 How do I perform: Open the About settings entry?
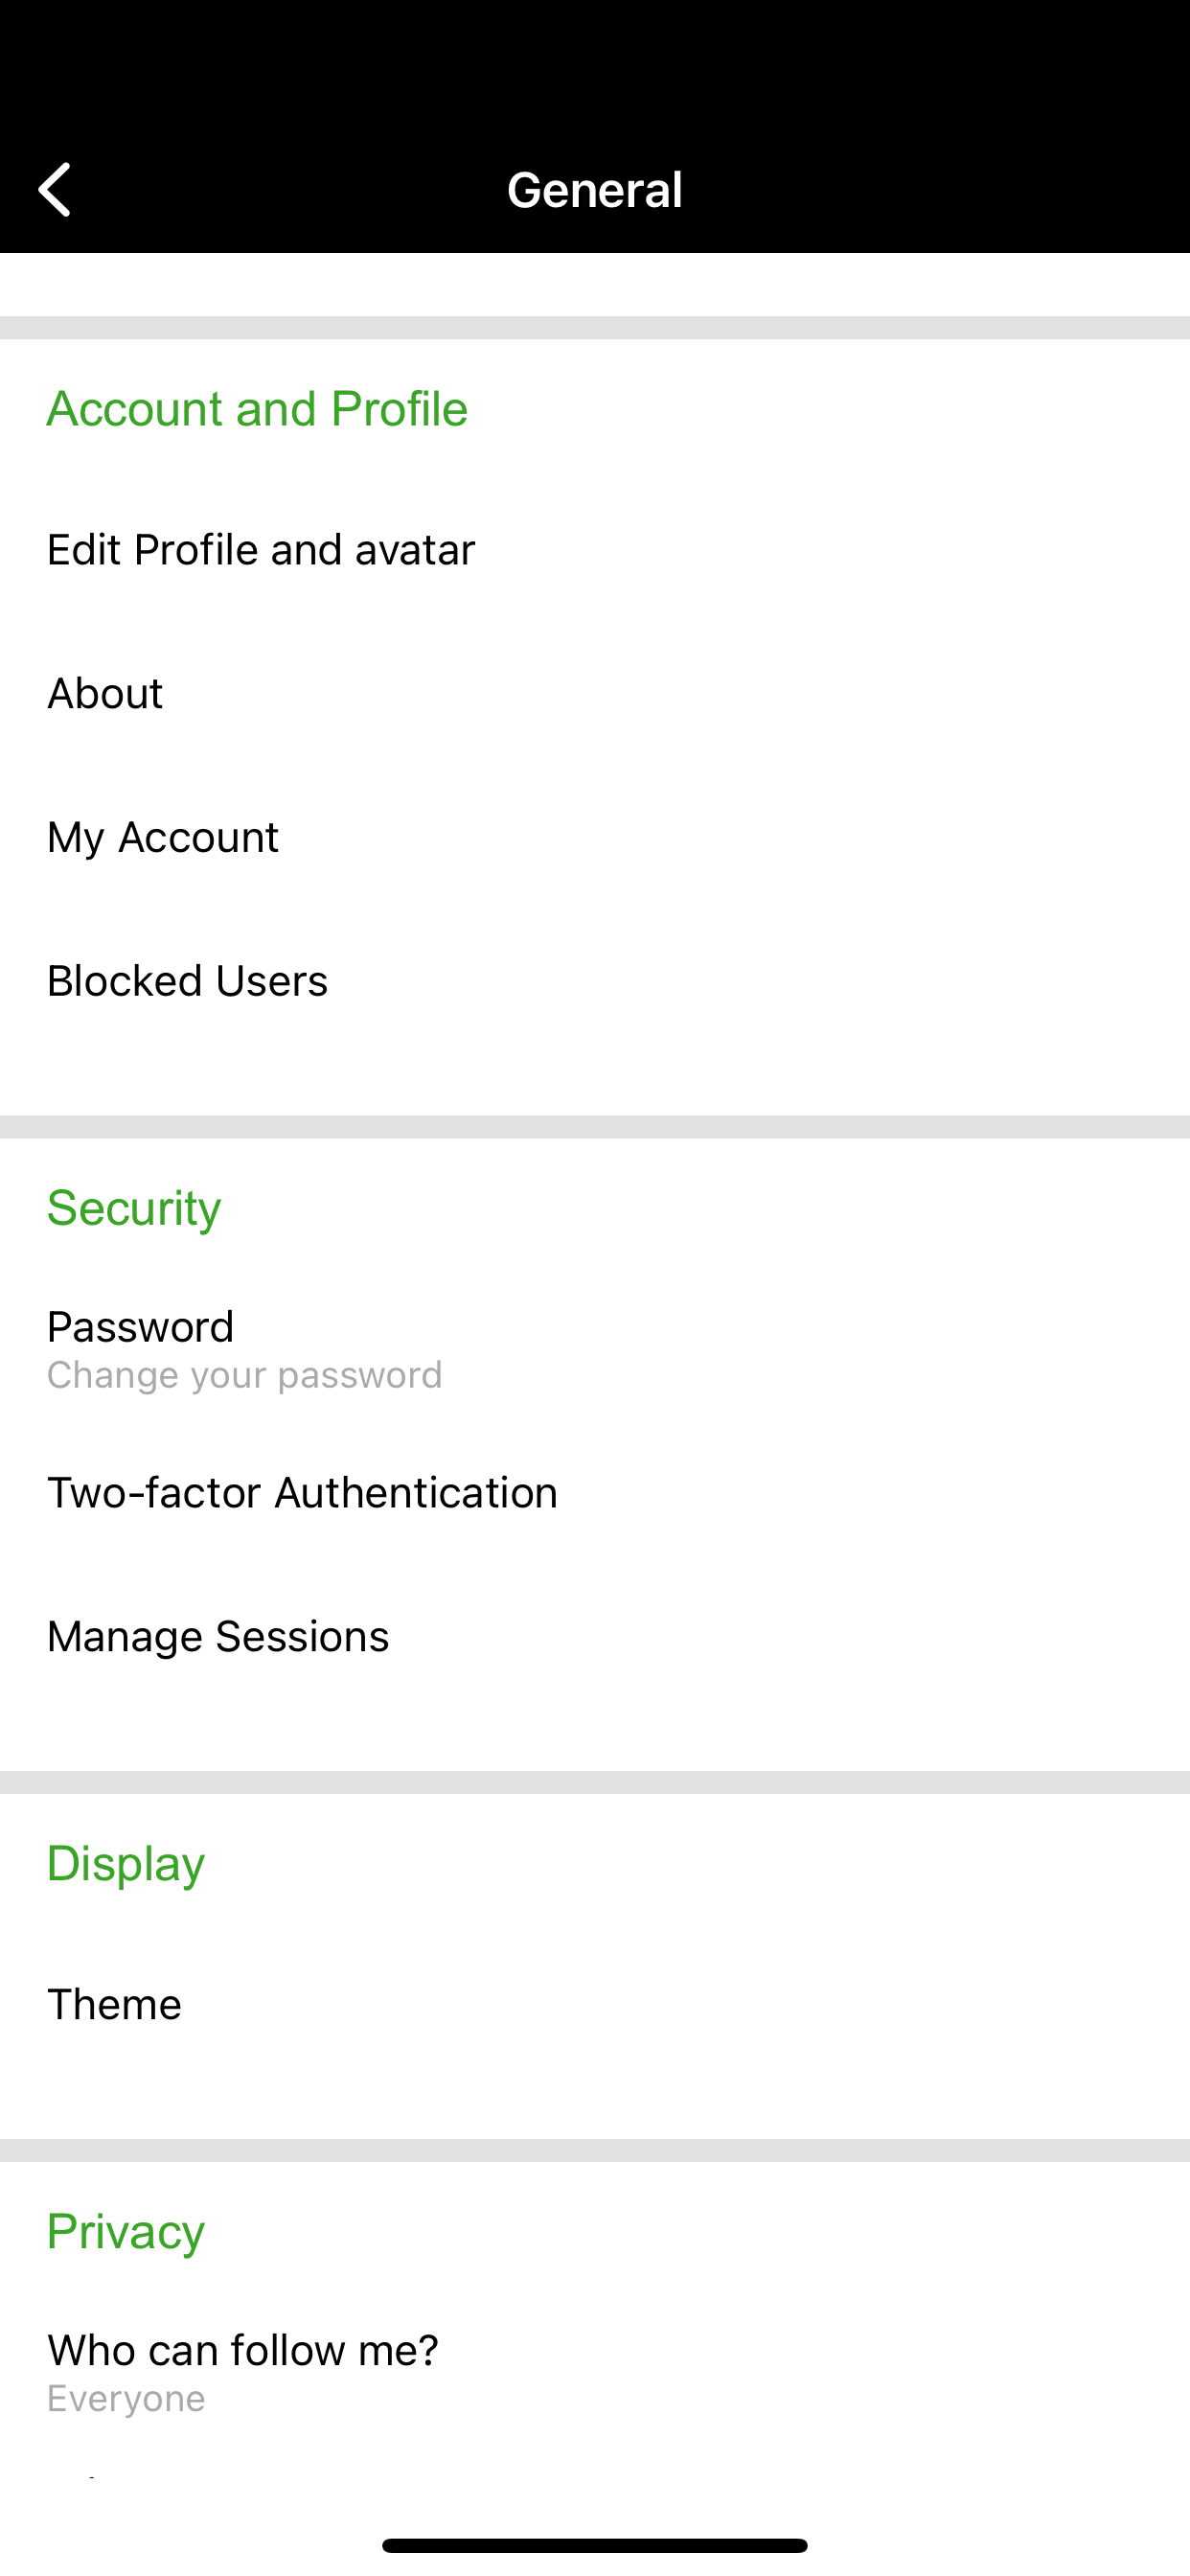[595, 694]
